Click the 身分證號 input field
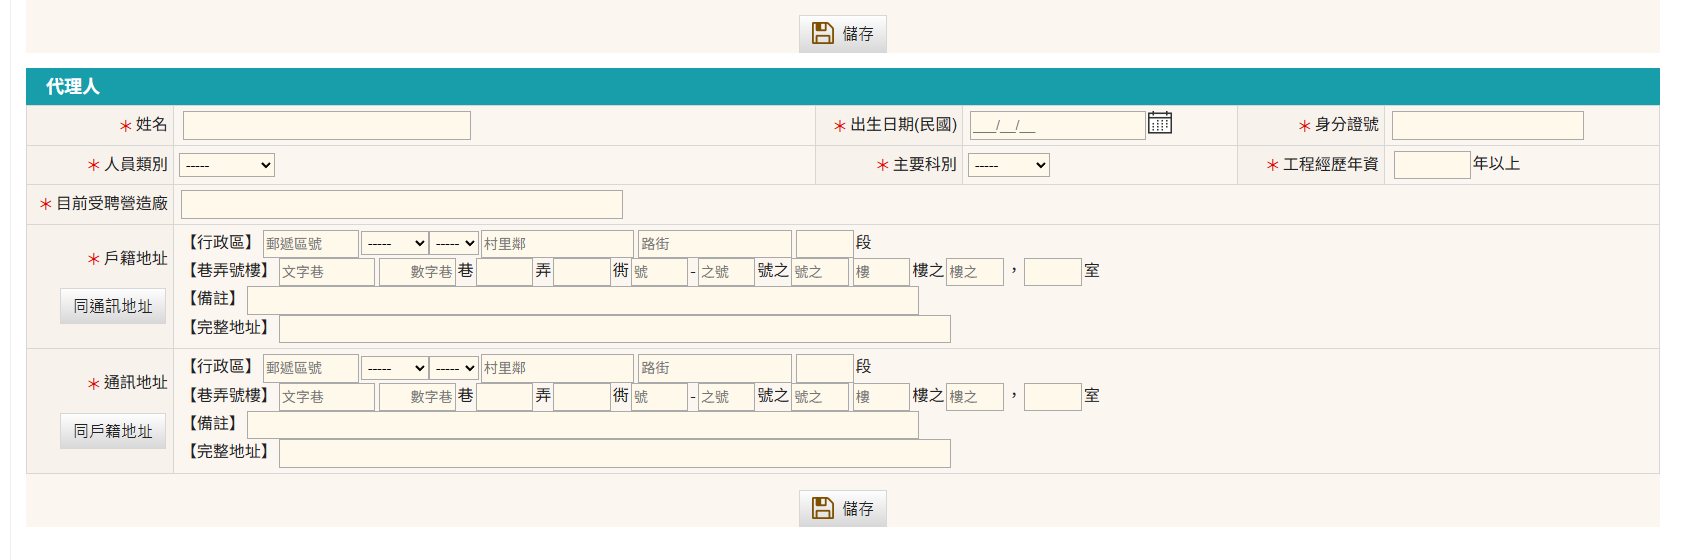The image size is (1698, 560). (1487, 125)
